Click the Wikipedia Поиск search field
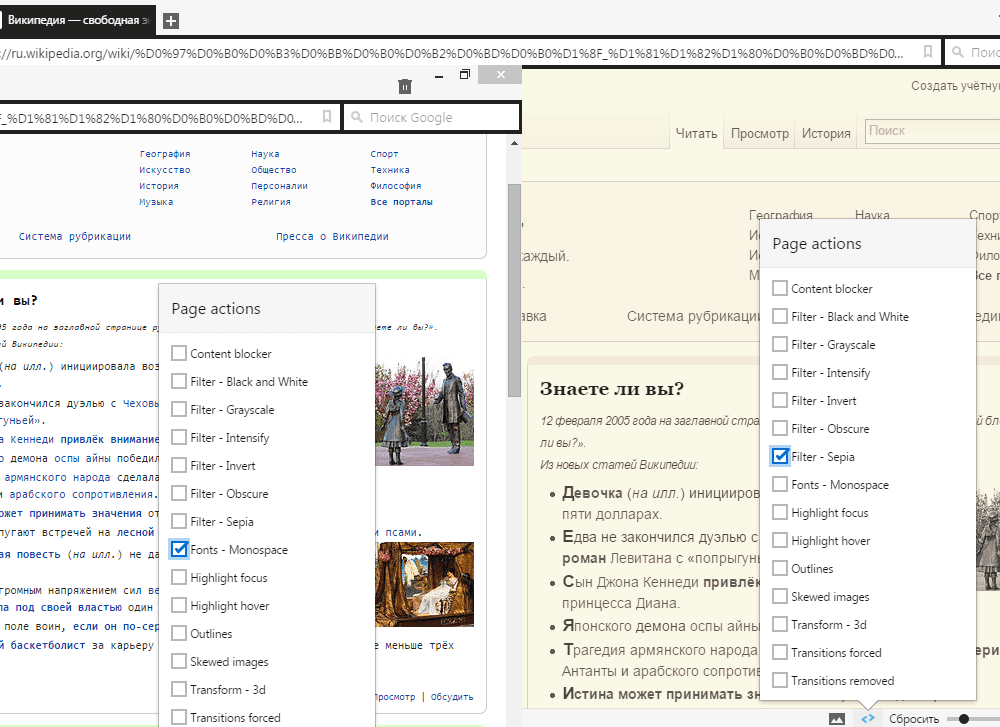1000x727 pixels. 932,131
